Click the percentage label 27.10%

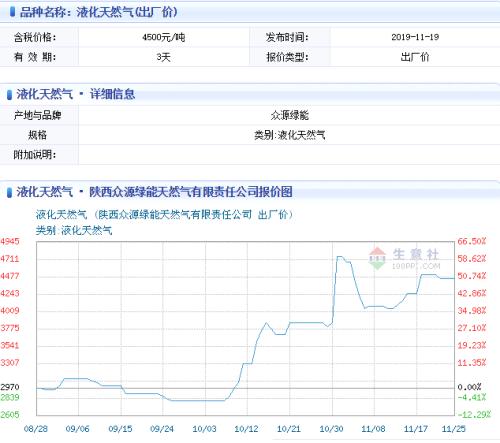472,328
